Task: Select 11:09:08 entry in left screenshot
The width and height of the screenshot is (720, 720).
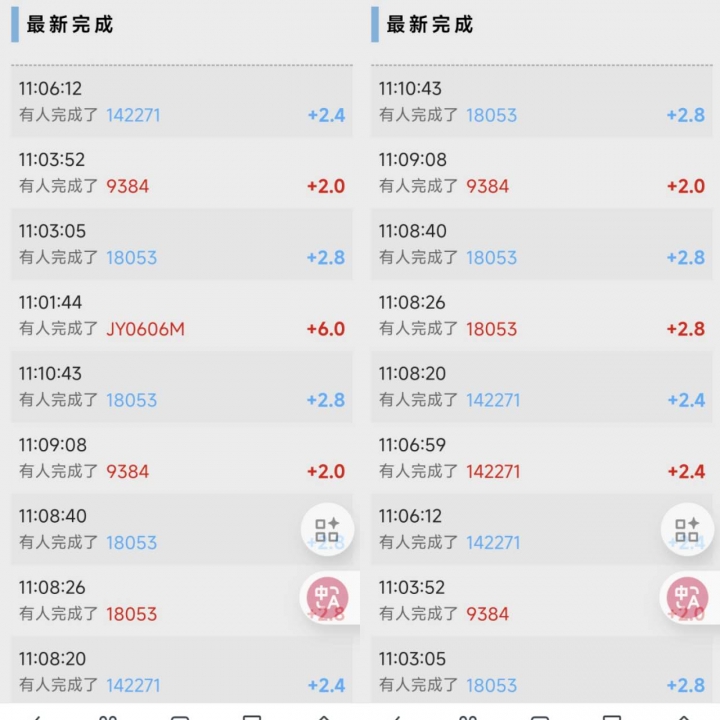Action: pyautogui.click(x=182, y=458)
